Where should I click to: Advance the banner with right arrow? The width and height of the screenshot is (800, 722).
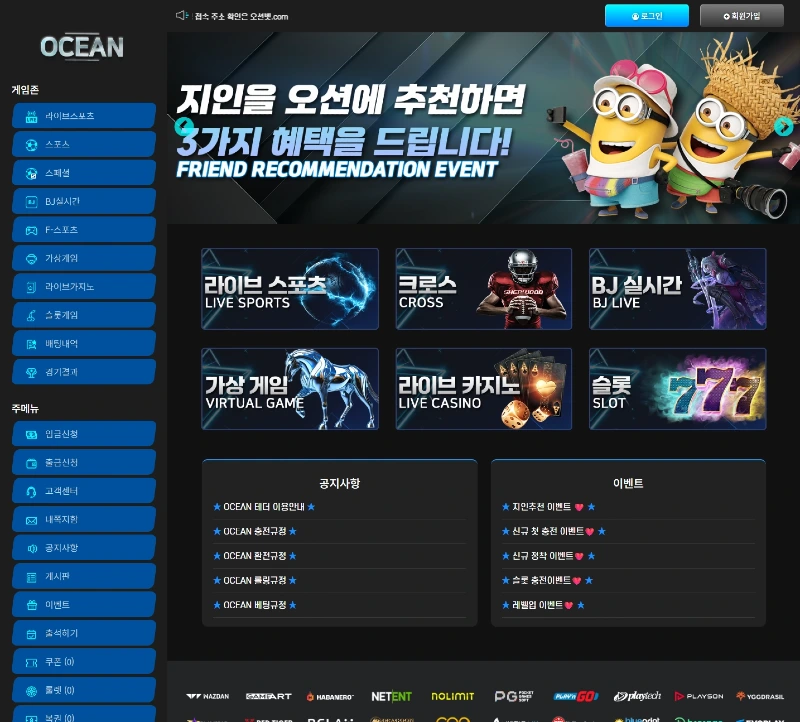[x=784, y=126]
